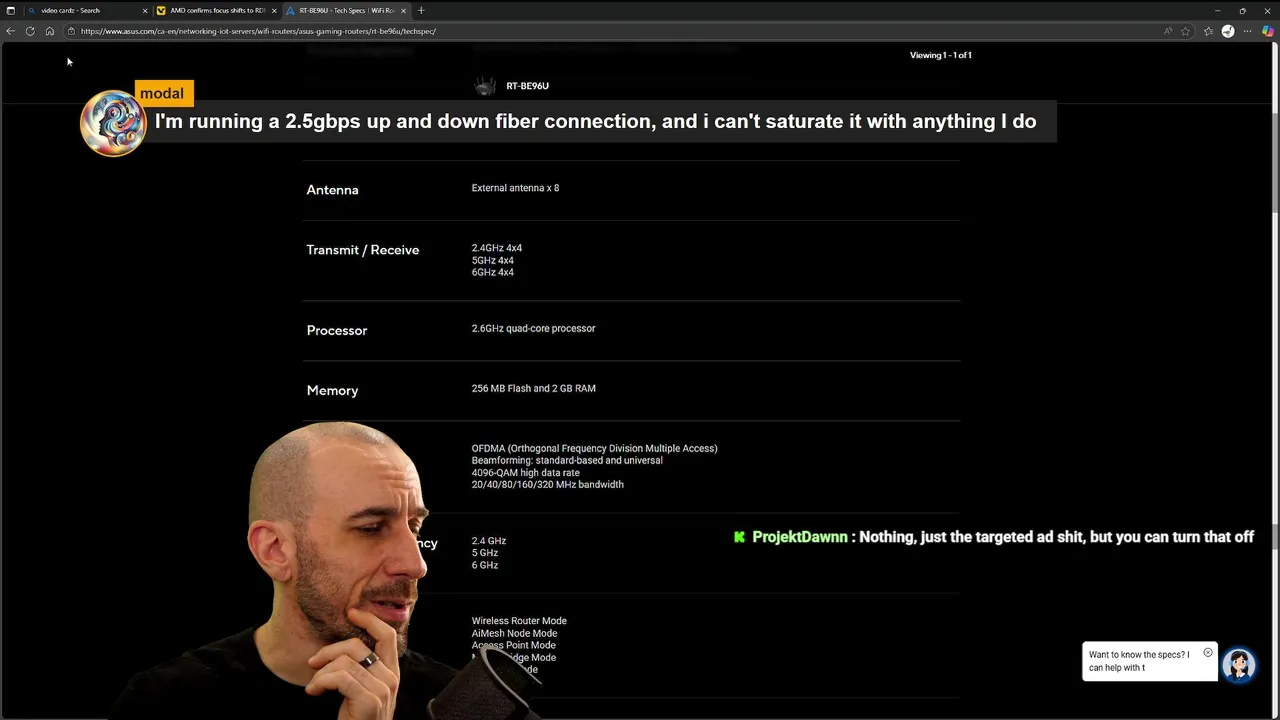The width and height of the screenshot is (1280, 720).
Task: Click '2.6GHz quad-core processor' text
Action: click(x=533, y=328)
